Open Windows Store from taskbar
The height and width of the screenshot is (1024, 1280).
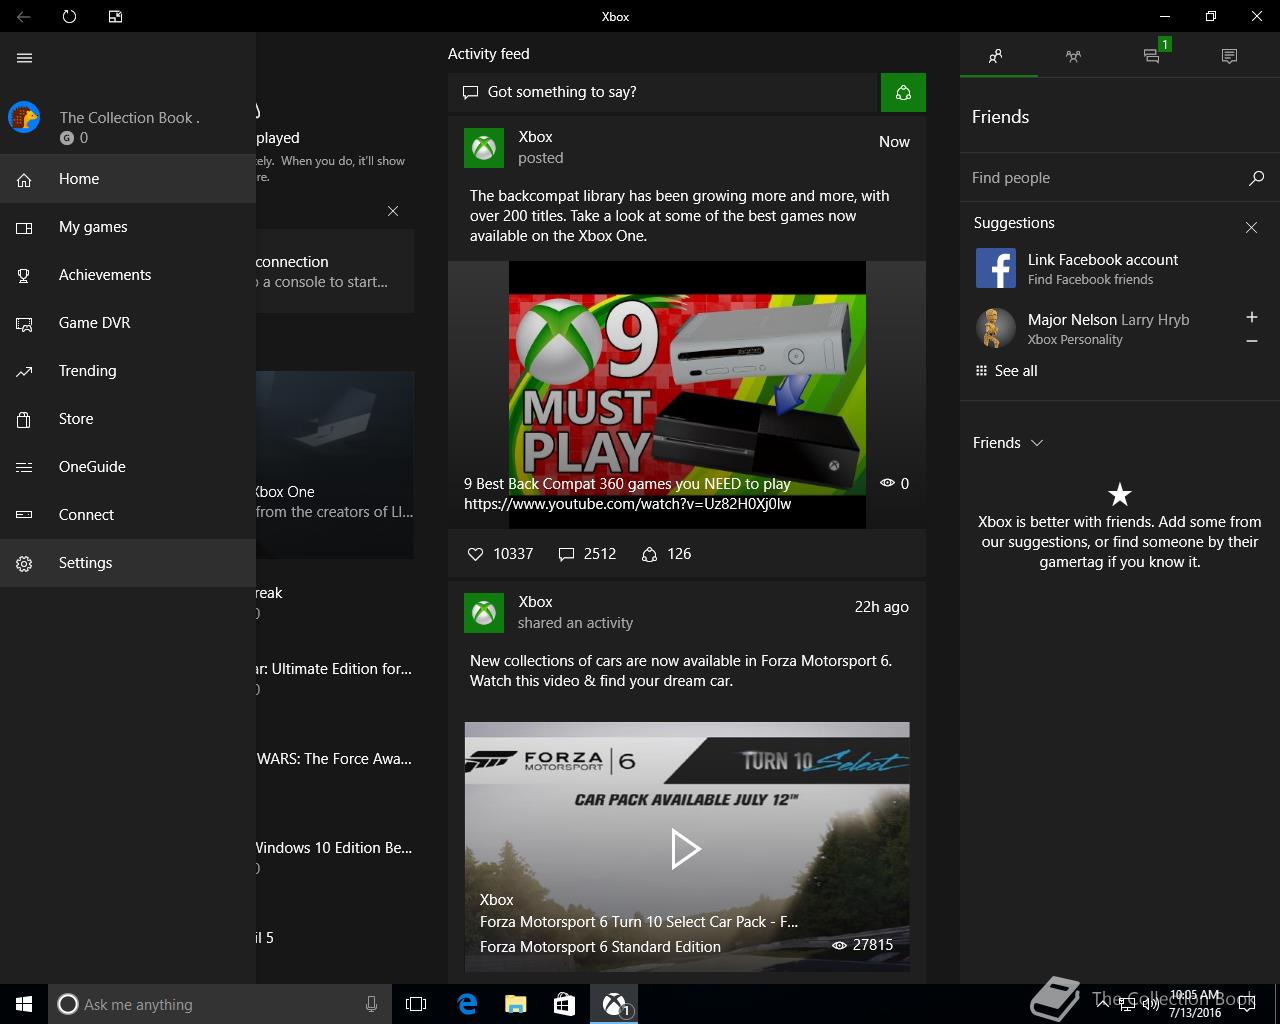pyautogui.click(x=564, y=1004)
